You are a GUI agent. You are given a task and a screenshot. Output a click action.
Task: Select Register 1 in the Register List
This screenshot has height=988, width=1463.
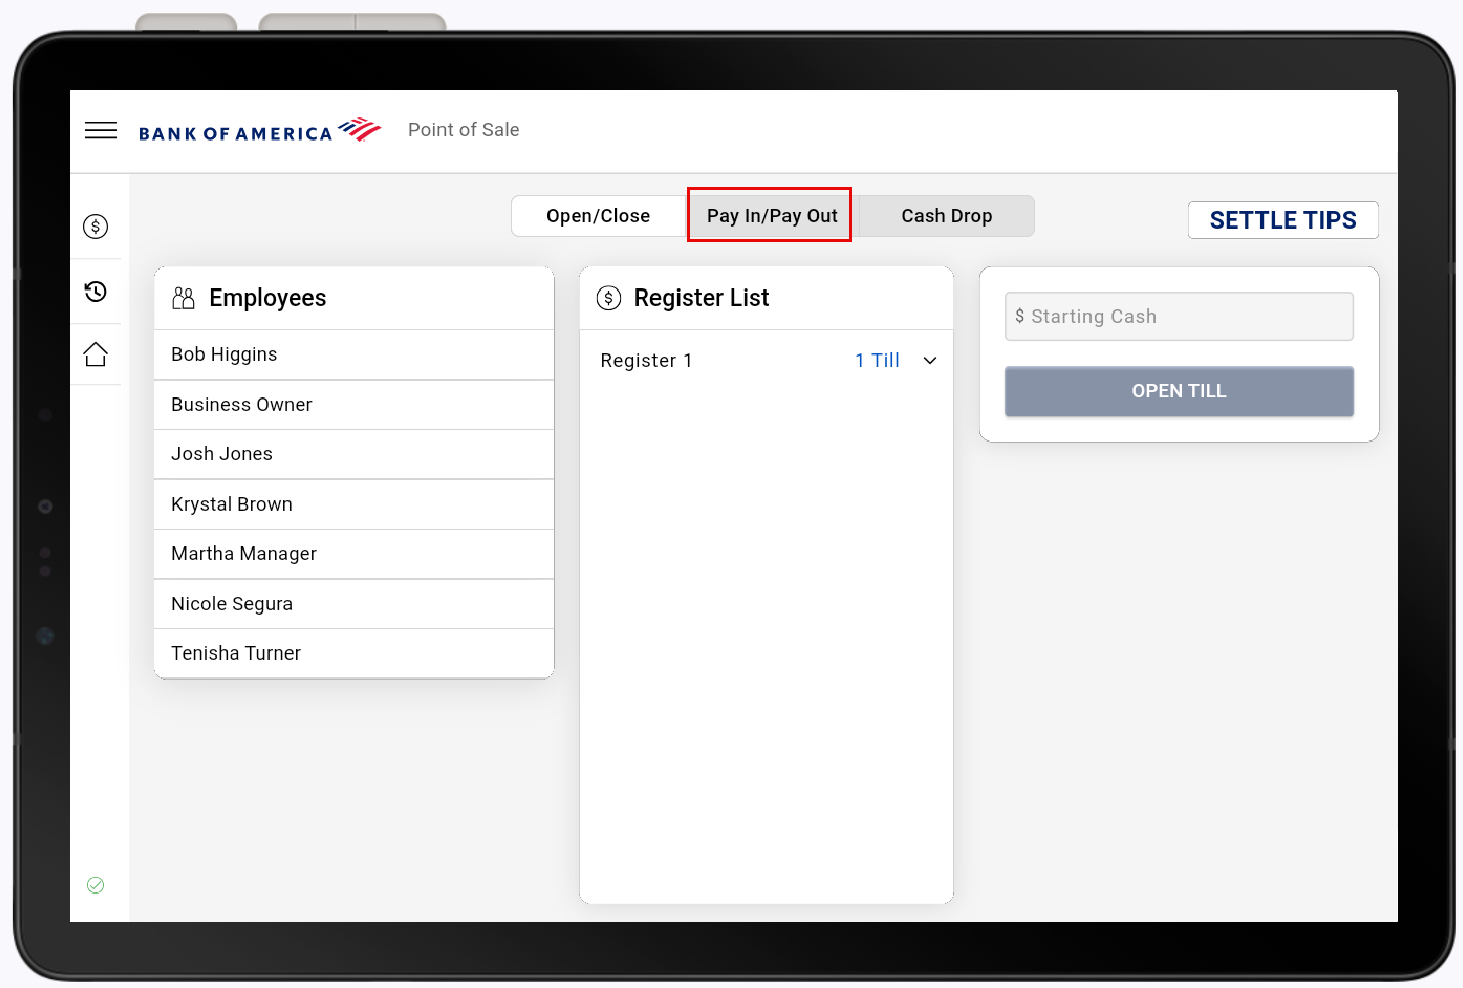(x=646, y=360)
